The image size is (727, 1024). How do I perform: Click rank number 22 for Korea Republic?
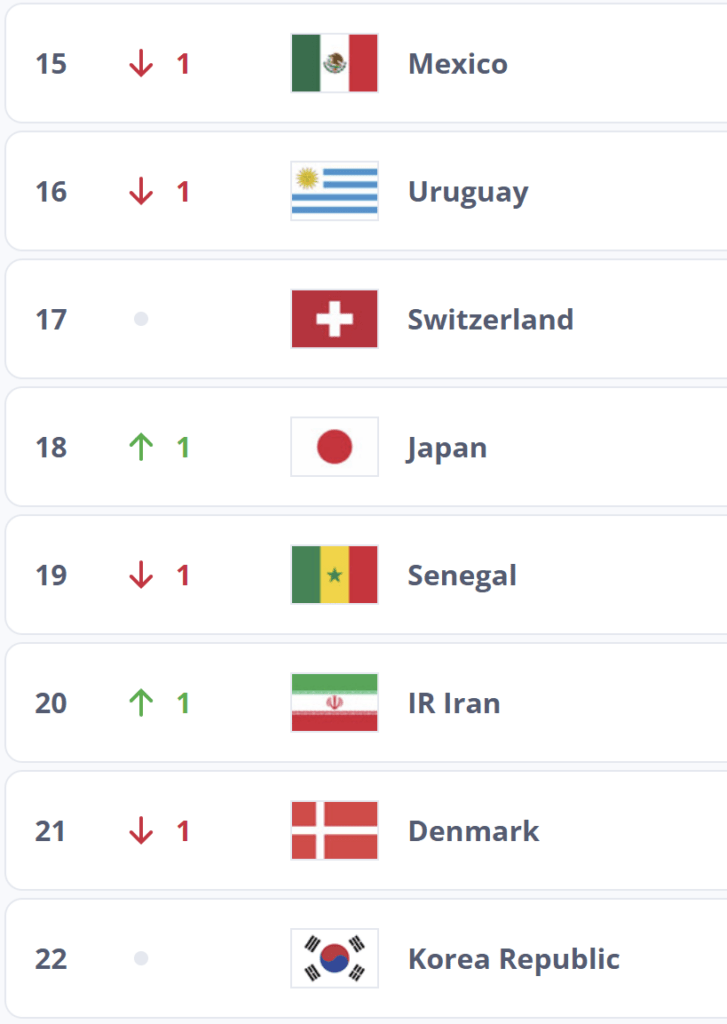click(51, 959)
